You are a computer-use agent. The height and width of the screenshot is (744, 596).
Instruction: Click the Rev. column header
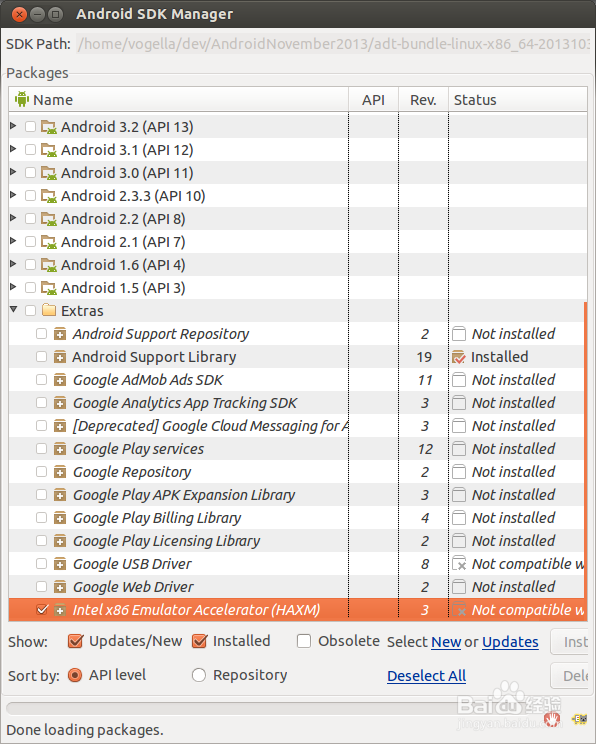(x=423, y=100)
